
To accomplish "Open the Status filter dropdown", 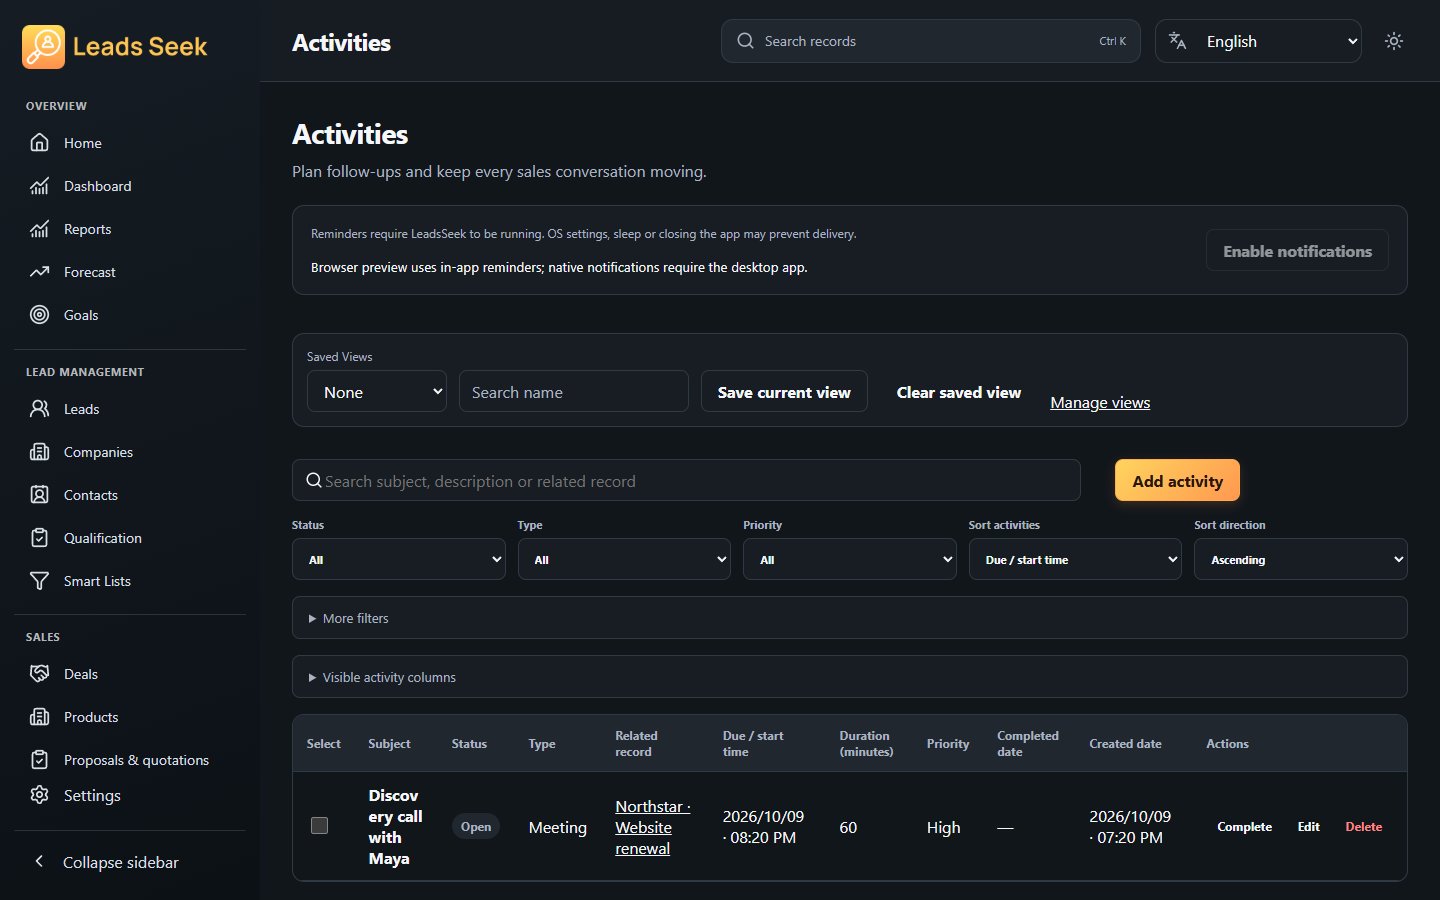I will click(399, 560).
